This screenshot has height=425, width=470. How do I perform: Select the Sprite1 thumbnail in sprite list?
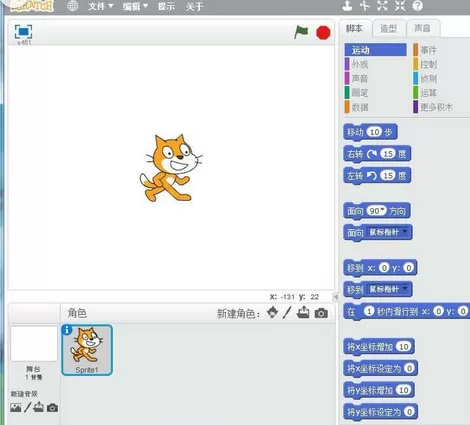tap(87, 350)
